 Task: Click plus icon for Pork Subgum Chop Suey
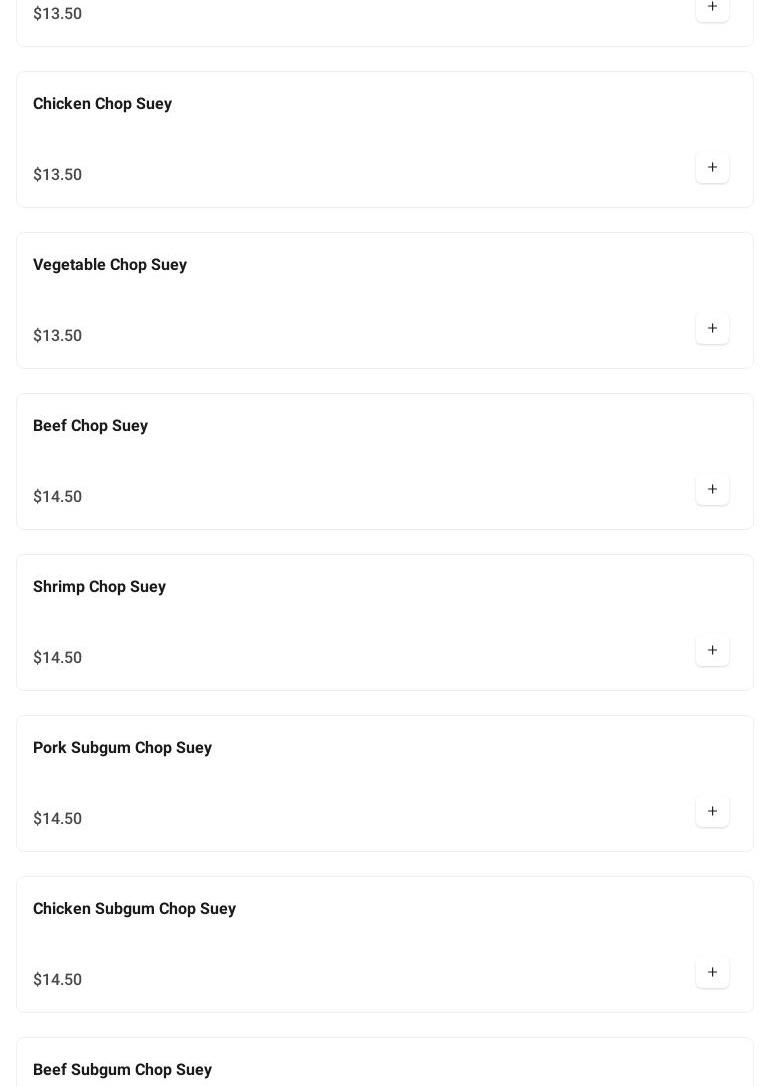click(712, 810)
